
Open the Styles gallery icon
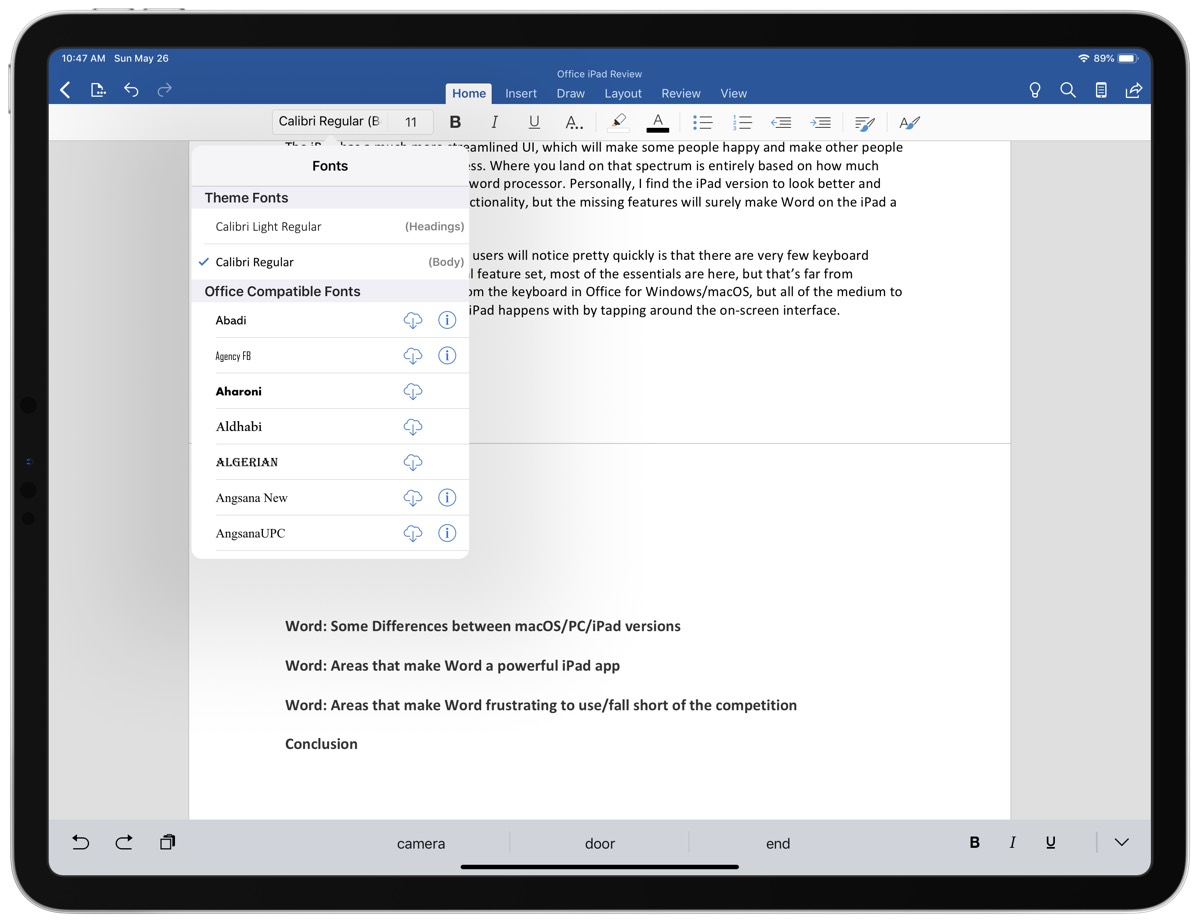[909, 122]
